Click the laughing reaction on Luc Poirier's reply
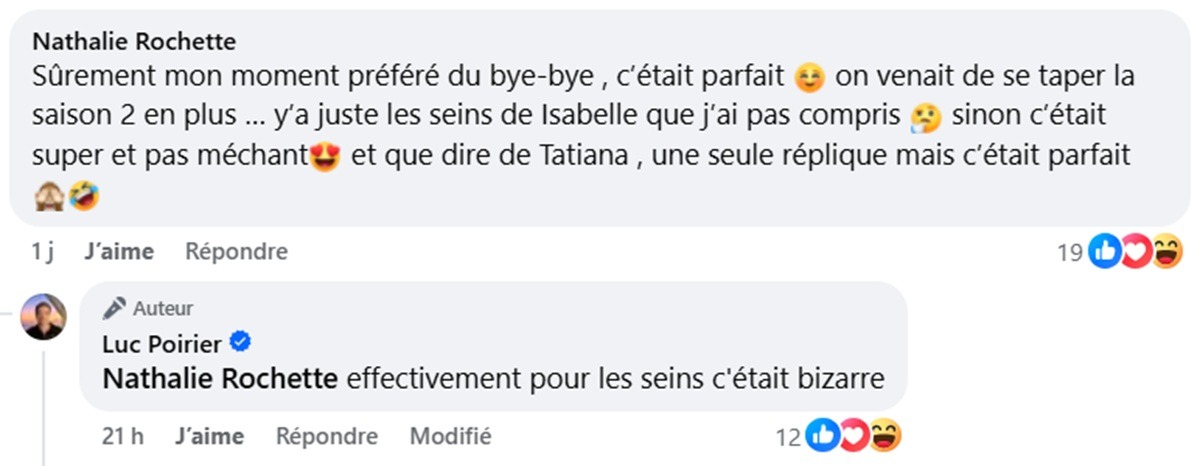Screen dimensions: 1200x466 [x=885, y=437]
